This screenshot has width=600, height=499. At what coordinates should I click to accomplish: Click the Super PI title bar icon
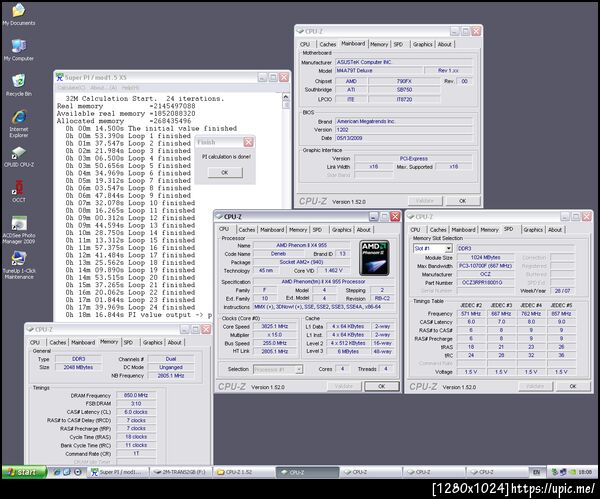(x=60, y=77)
